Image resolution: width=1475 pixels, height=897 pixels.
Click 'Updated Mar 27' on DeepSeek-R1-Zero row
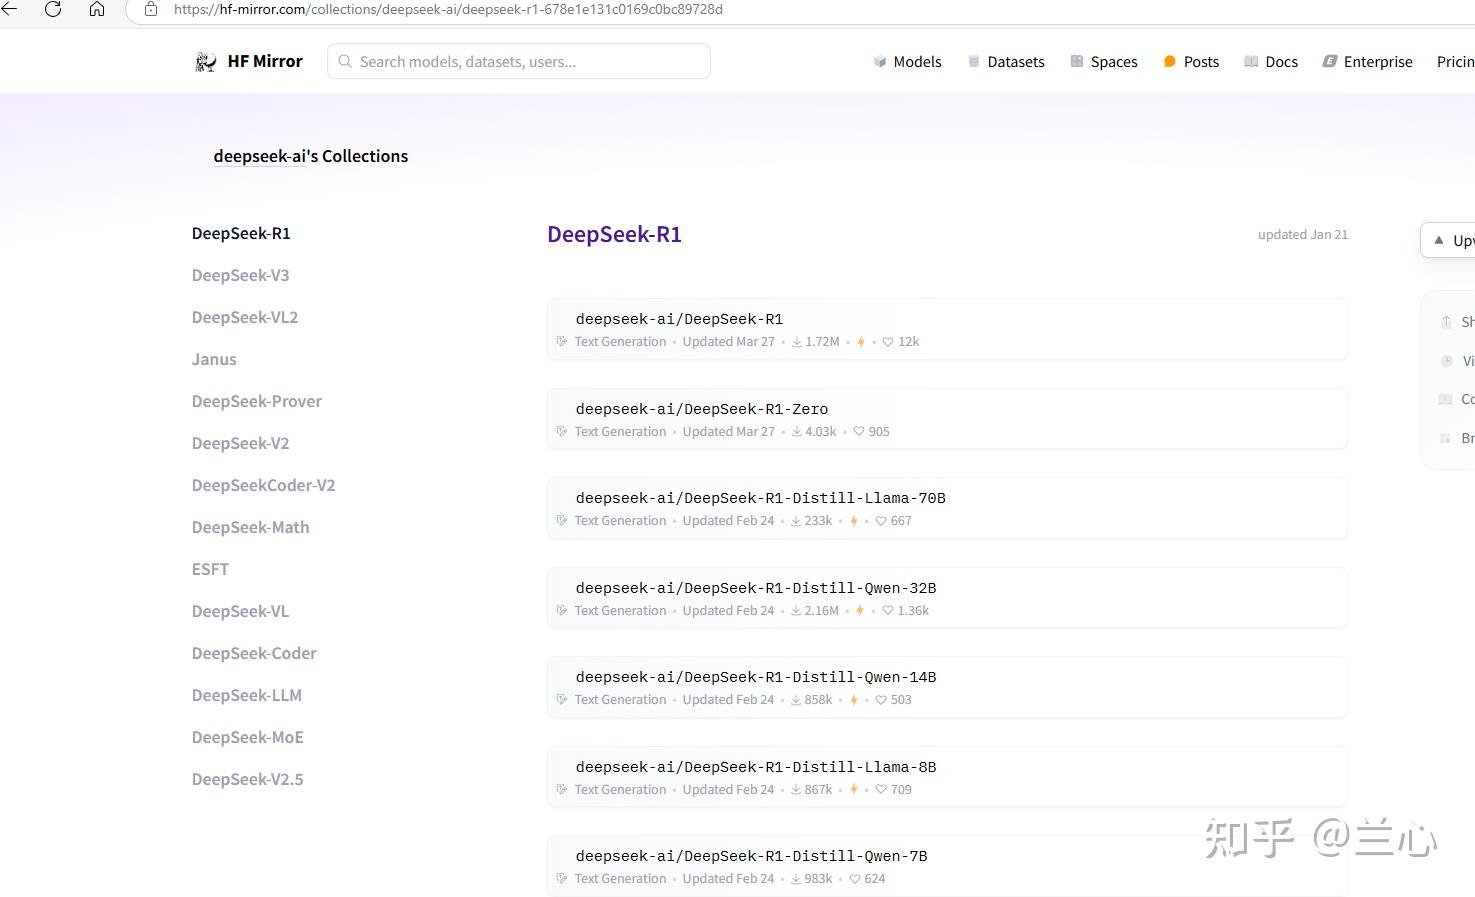point(728,432)
